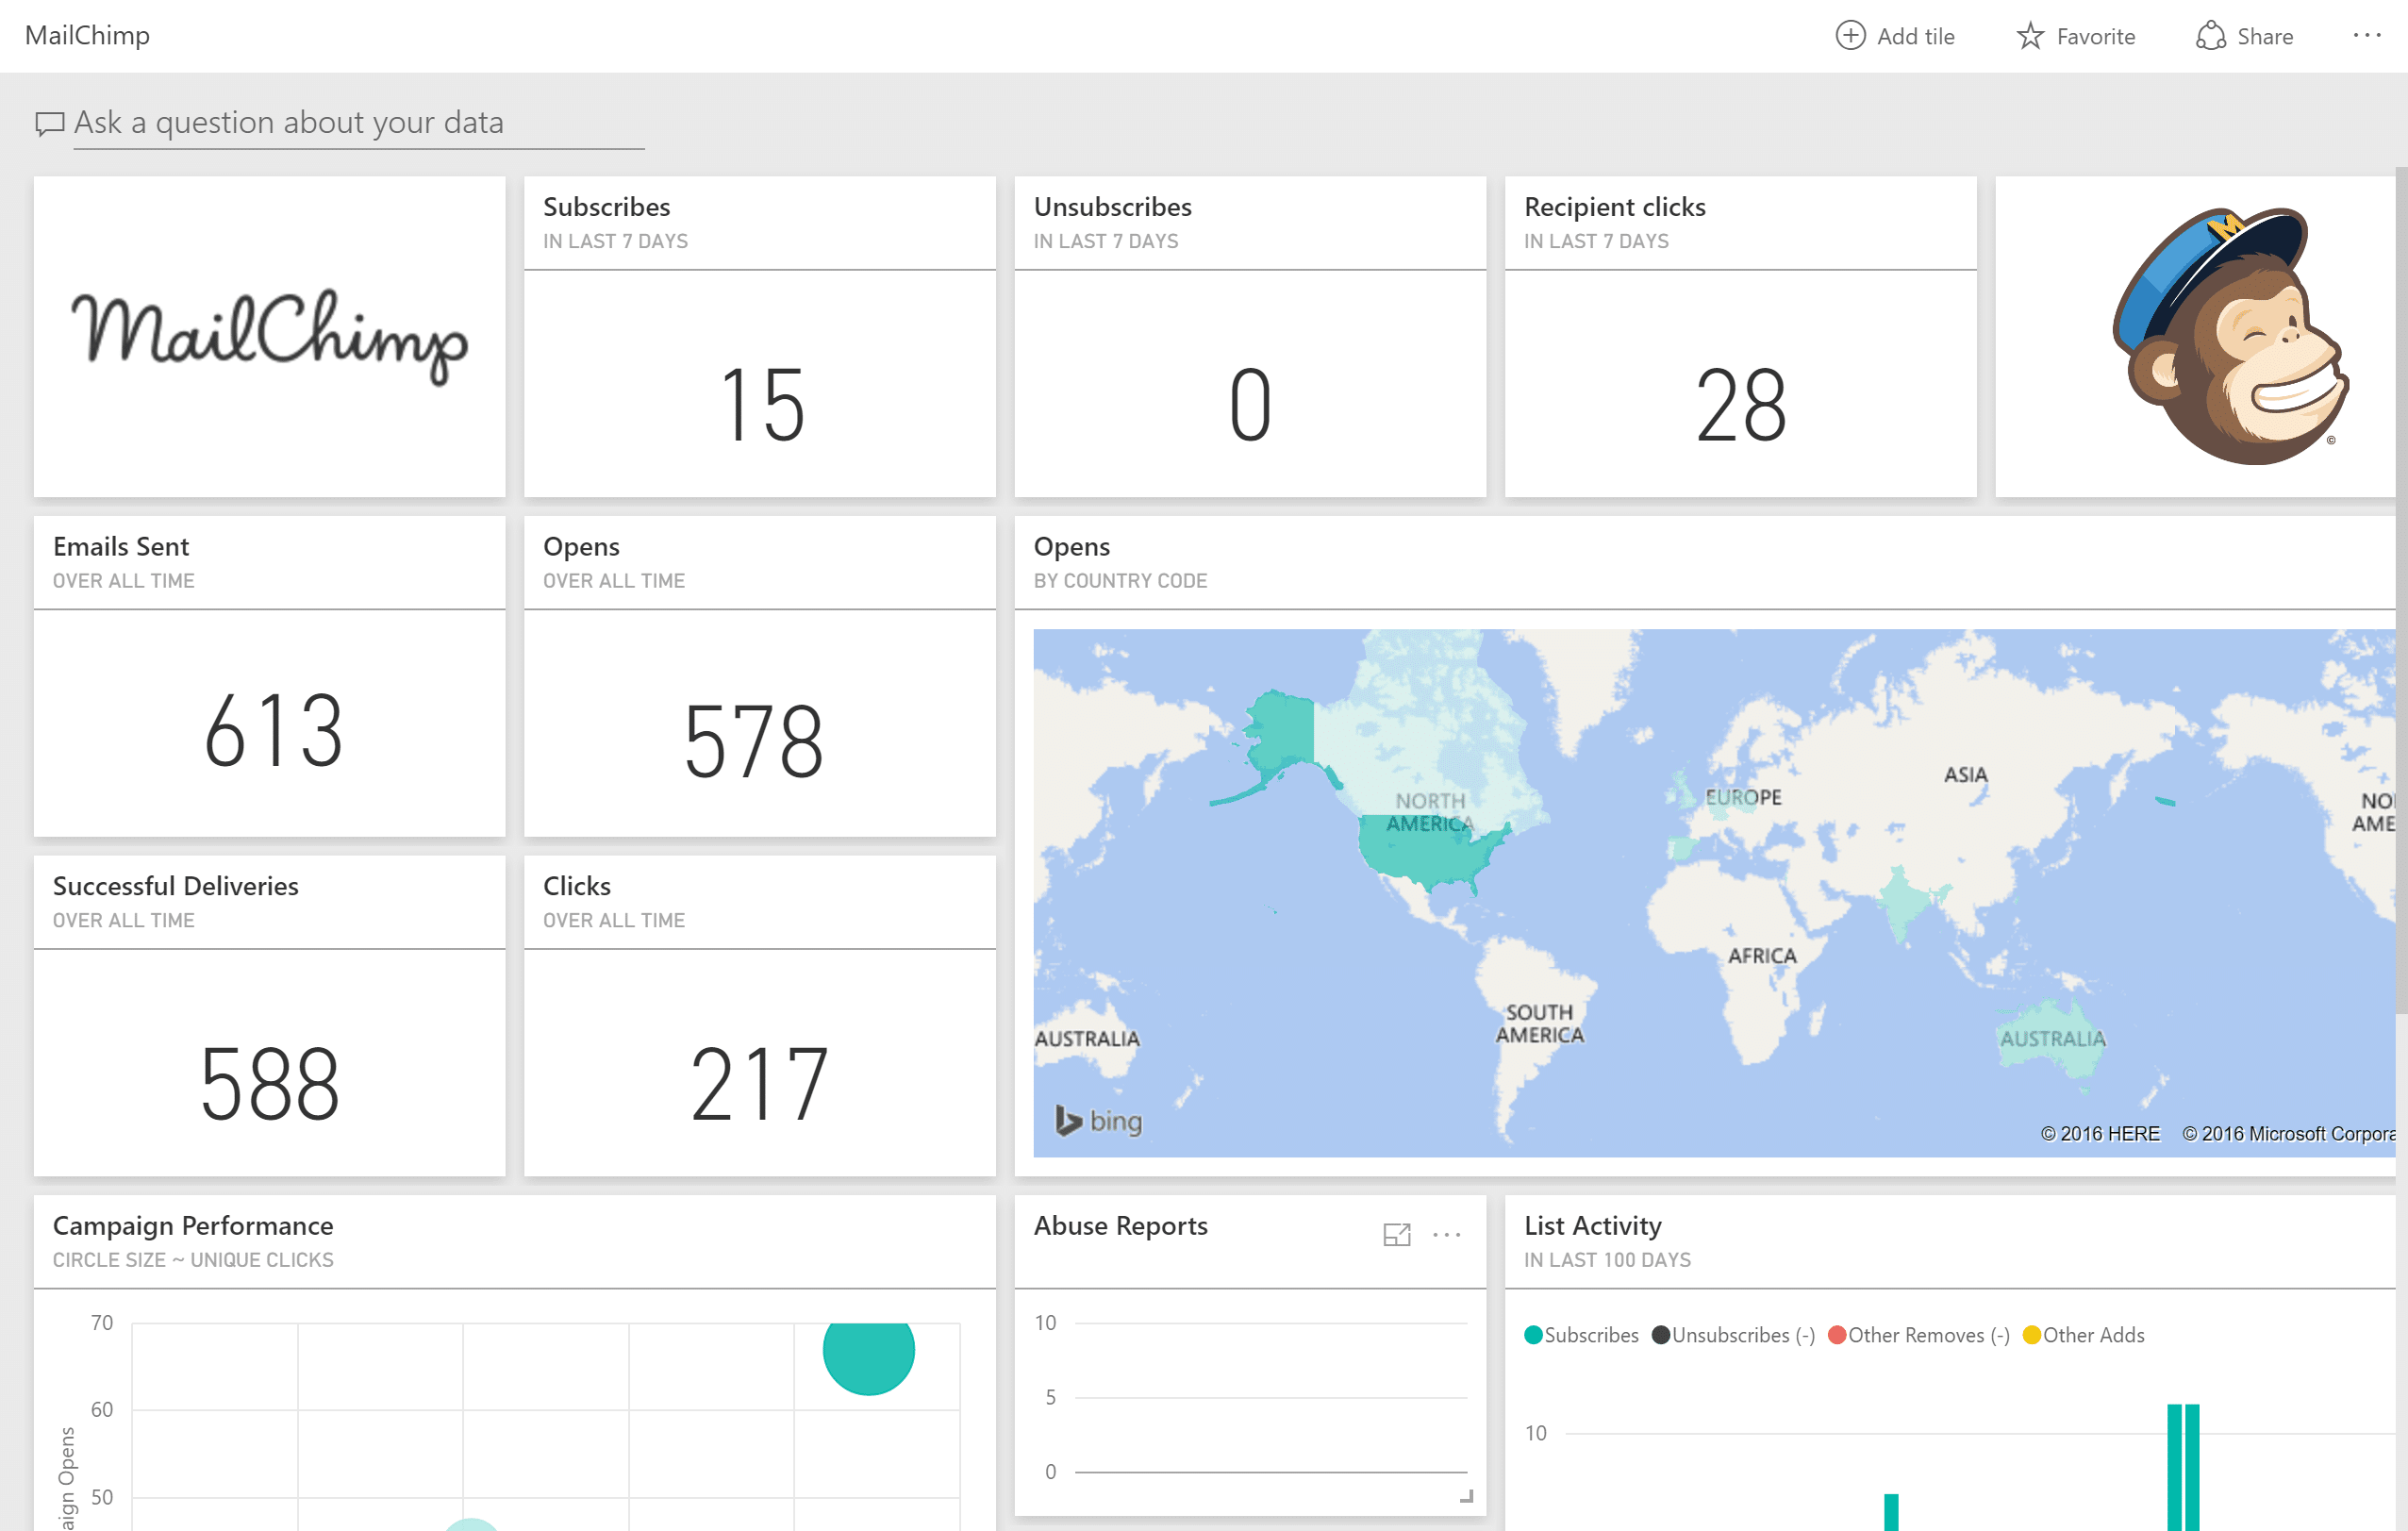This screenshot has width=2408, height=1531.
Task: Click the Opens by country code title
Action: coord(1071,547)
